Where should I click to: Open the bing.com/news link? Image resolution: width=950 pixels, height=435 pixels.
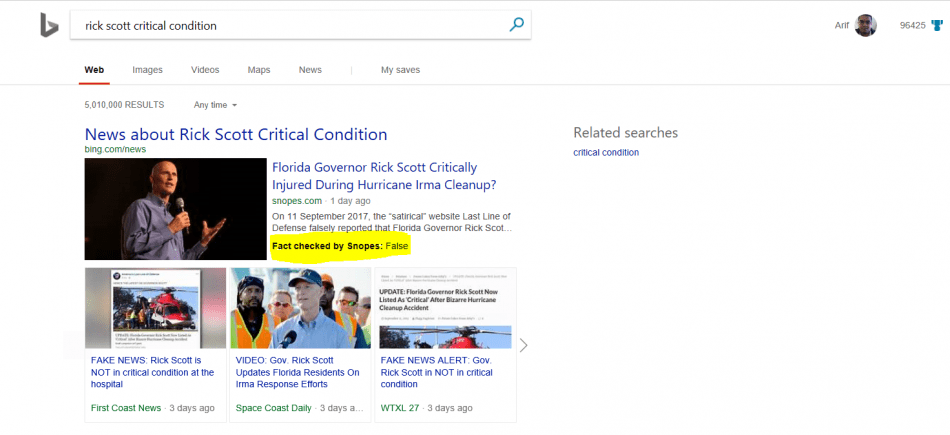coord(115,149)
